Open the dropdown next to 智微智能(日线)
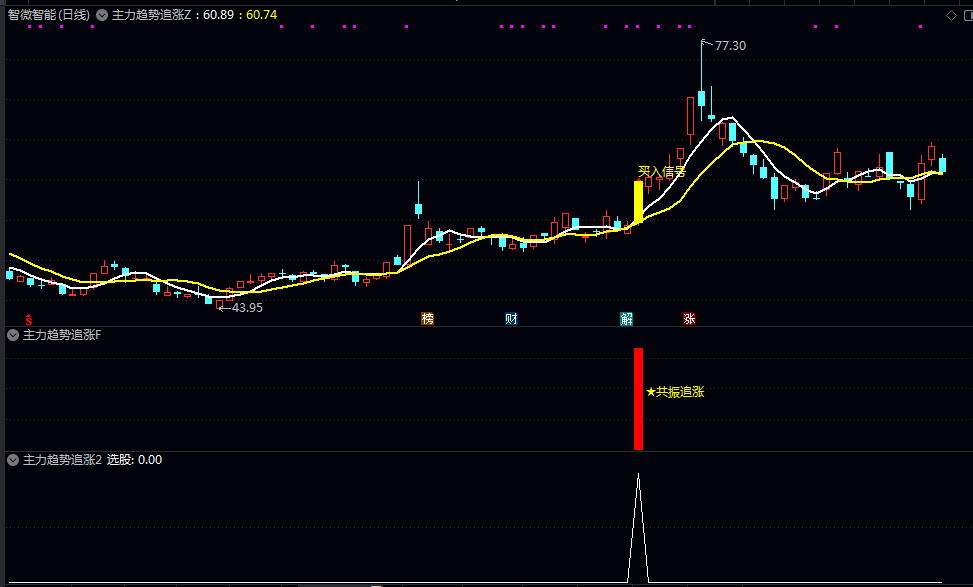This screenshot has width=973, height=587. tap(102, 15)
